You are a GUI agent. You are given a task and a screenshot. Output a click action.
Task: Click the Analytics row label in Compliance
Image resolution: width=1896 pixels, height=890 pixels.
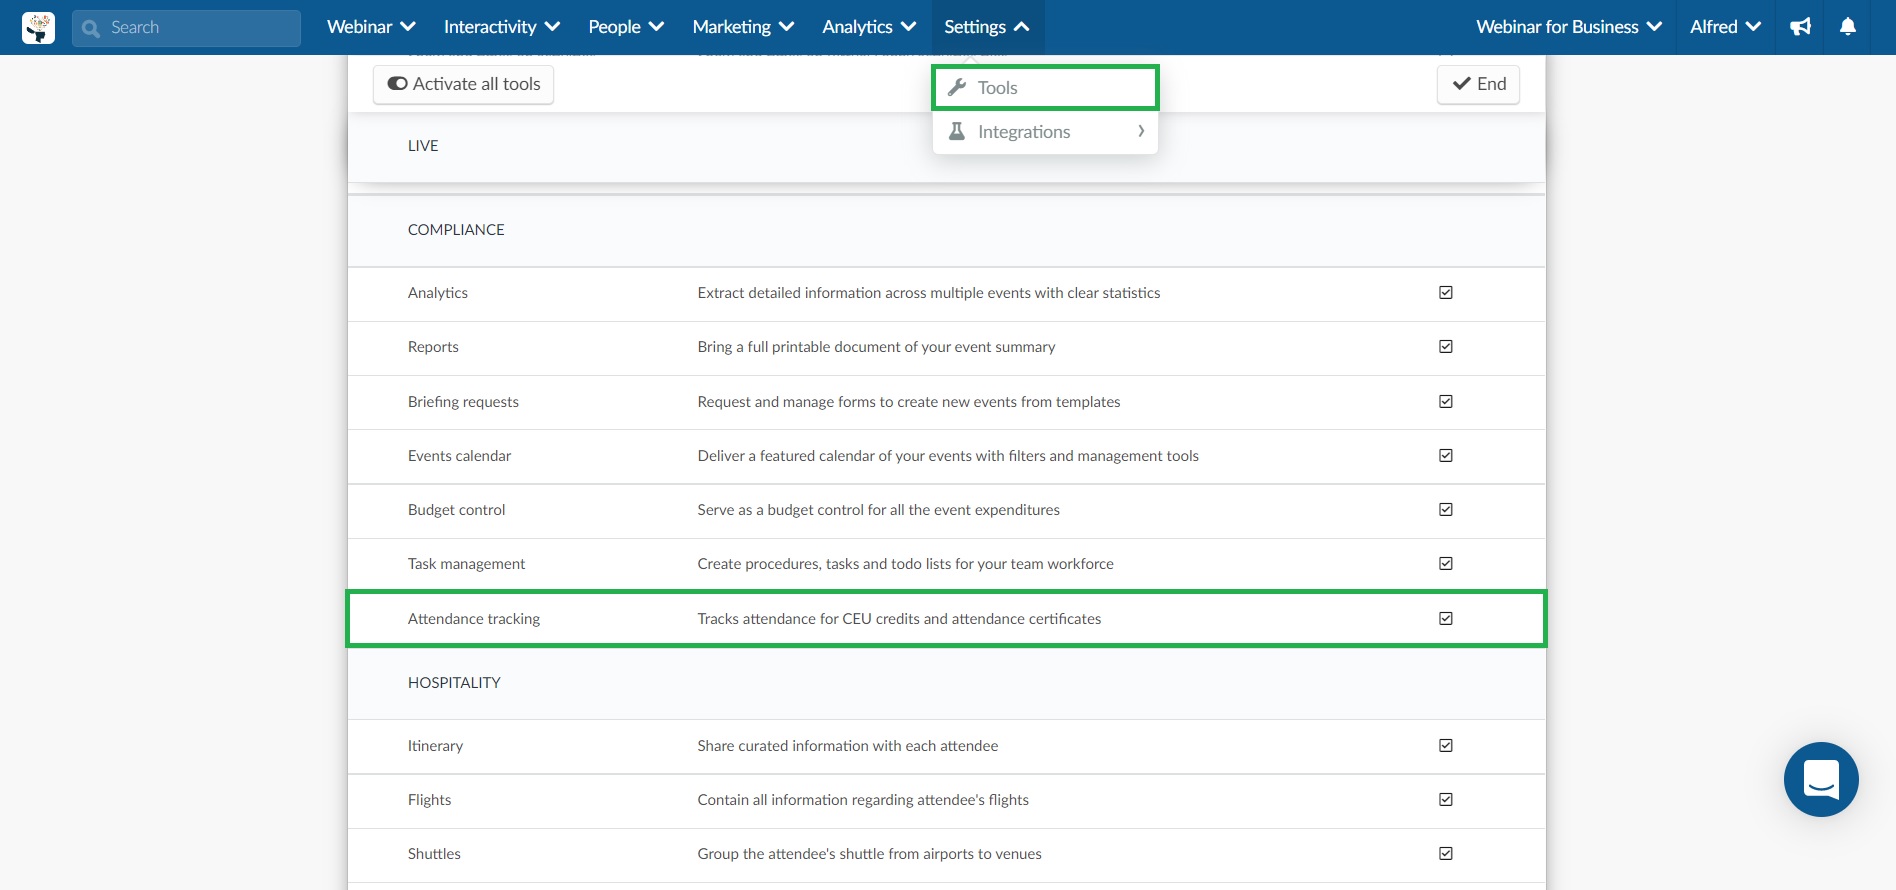(438, 293)
